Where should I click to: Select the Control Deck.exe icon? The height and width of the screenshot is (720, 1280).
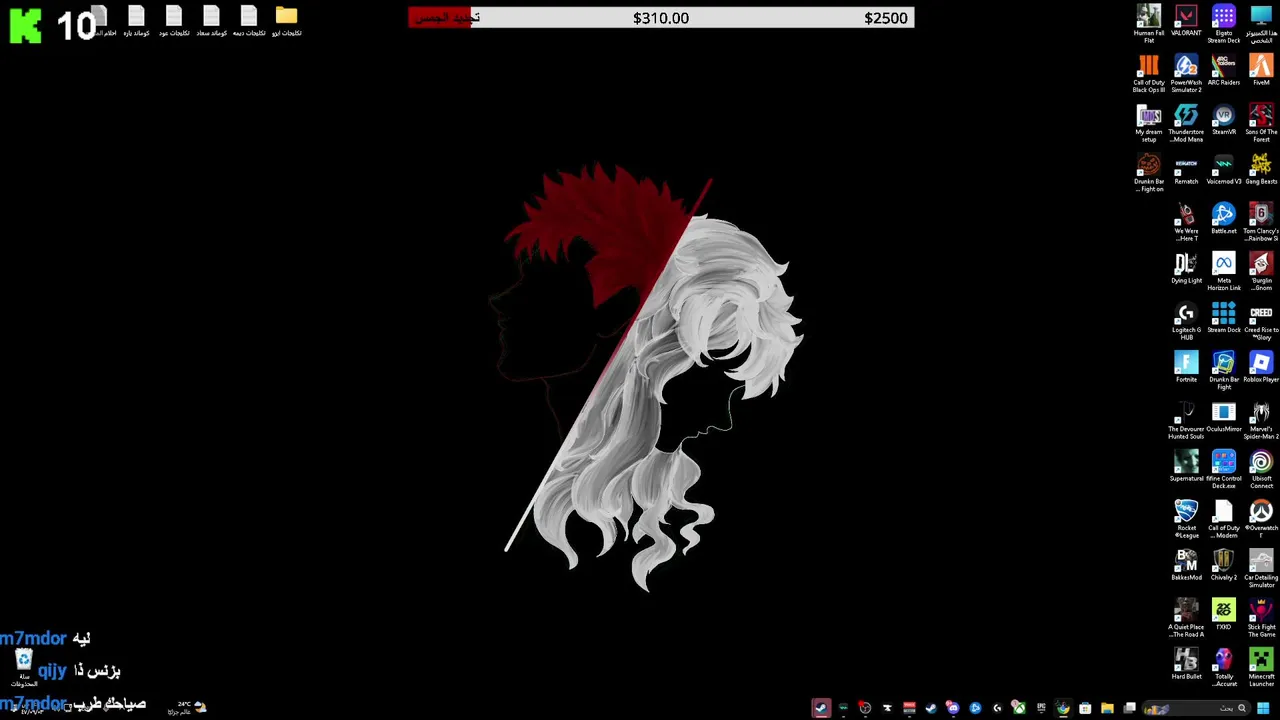tap(1224, 470)
